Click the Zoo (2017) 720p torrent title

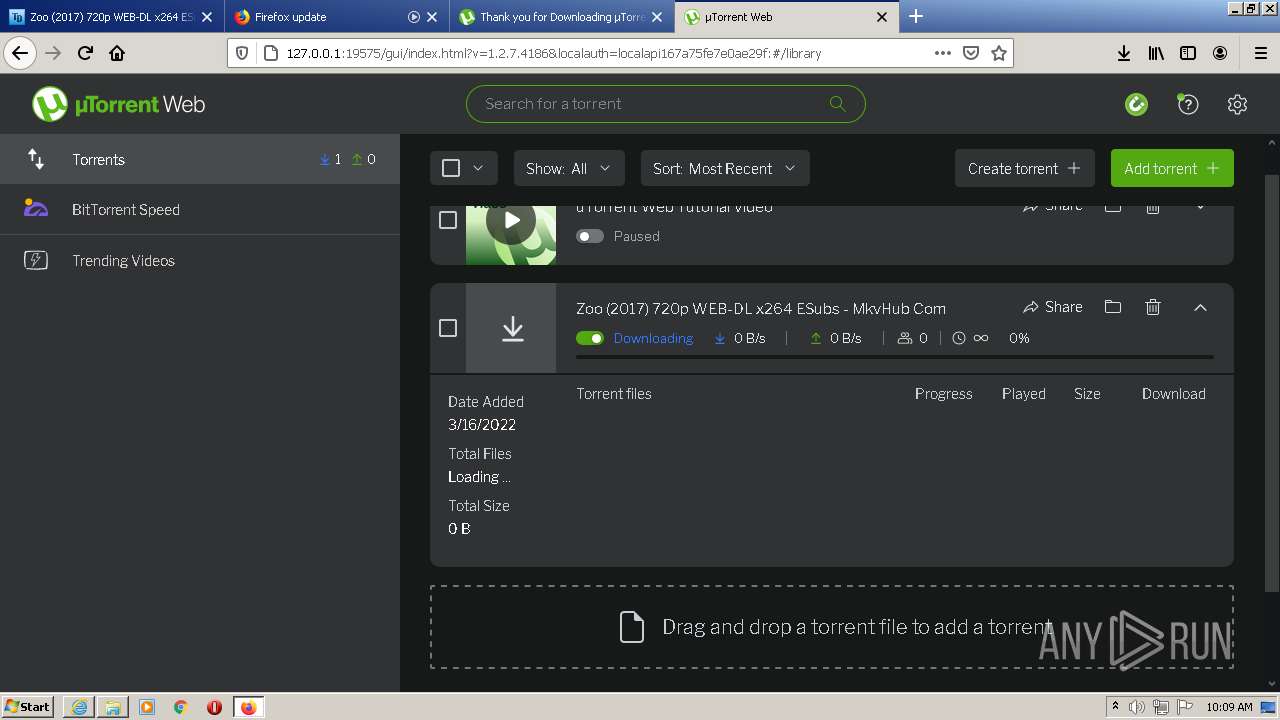click(761, 308)
